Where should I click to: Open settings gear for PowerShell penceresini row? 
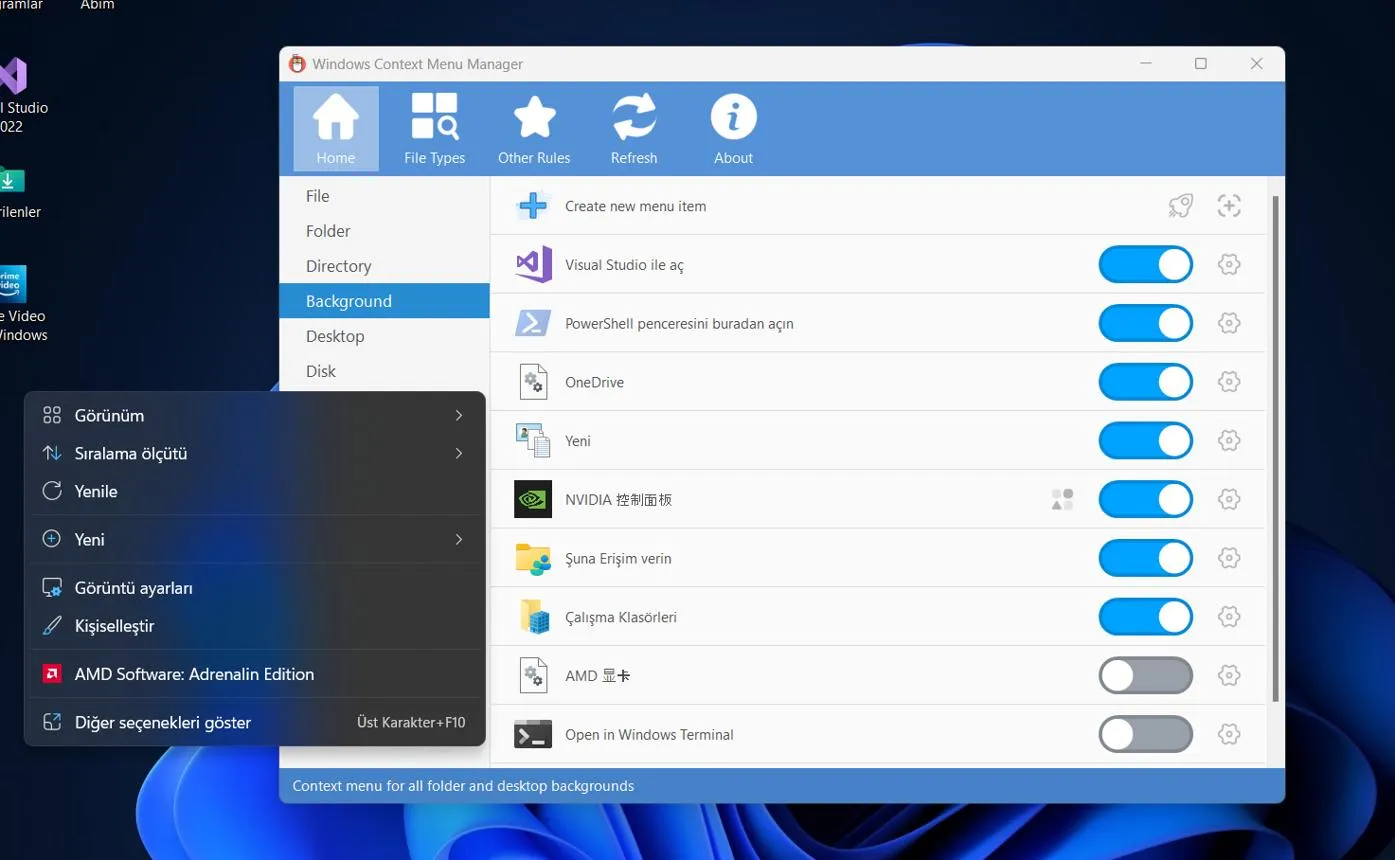1229,323
